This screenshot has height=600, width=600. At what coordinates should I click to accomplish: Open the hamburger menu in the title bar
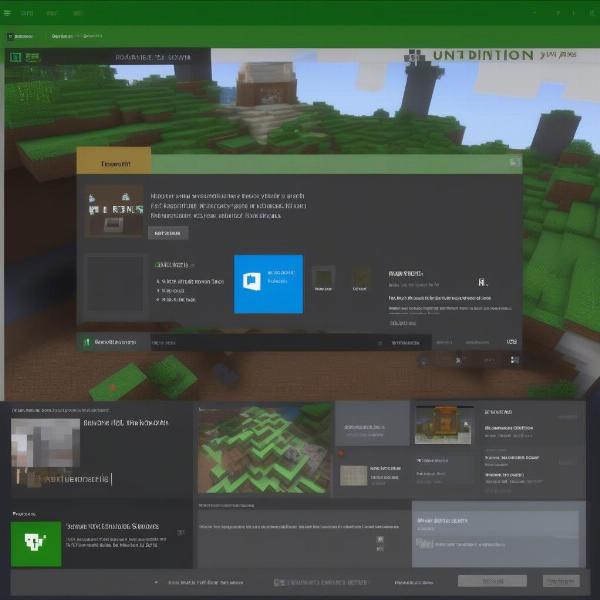7,13
